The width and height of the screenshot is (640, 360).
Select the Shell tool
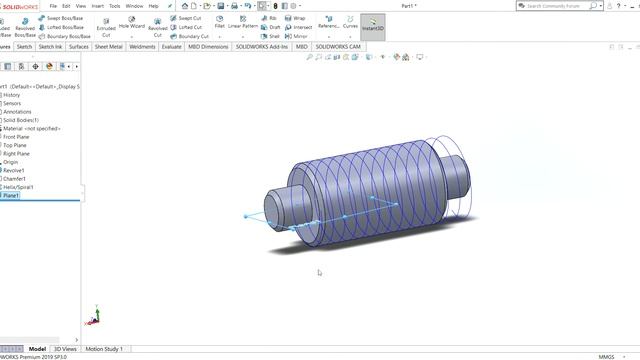(x=270, y=36)
